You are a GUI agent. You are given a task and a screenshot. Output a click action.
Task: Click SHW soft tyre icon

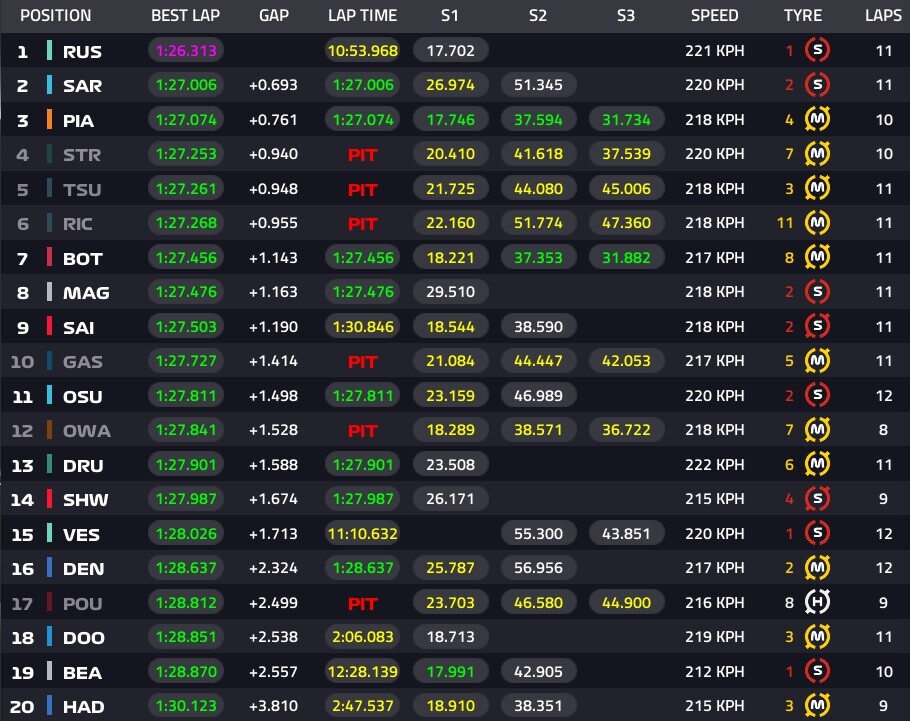click(817, 498)
